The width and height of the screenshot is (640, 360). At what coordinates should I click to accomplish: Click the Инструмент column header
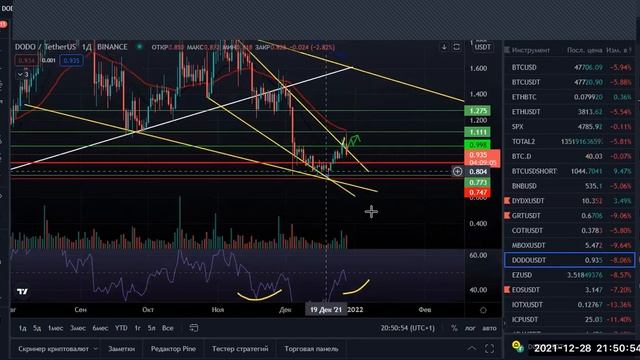(531, 50)
